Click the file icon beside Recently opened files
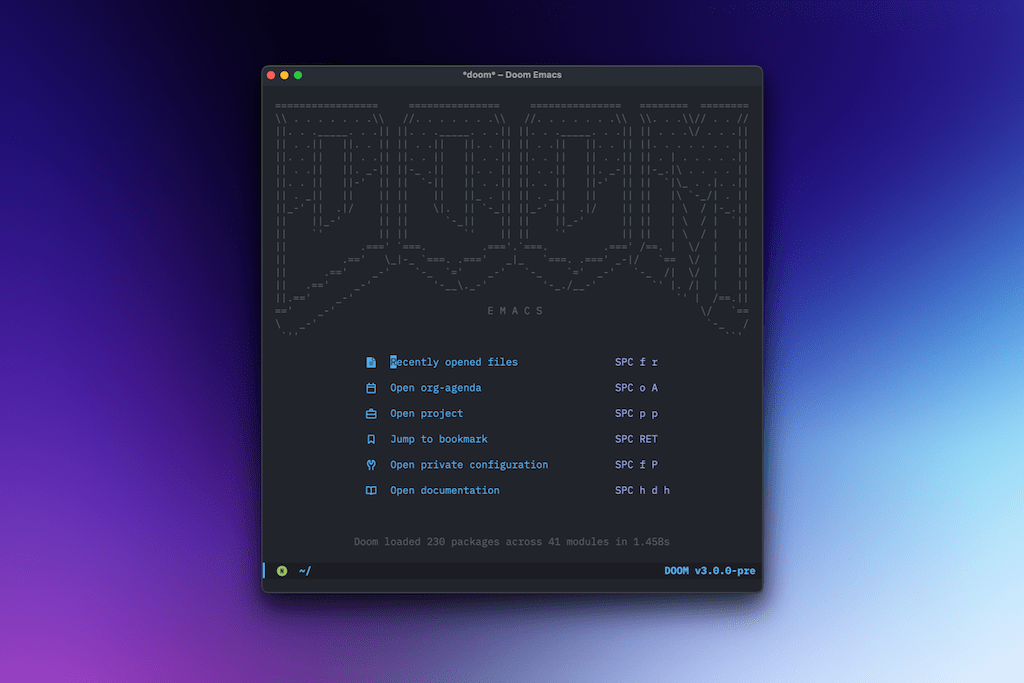1024x683 pixels. coord(371,362)
